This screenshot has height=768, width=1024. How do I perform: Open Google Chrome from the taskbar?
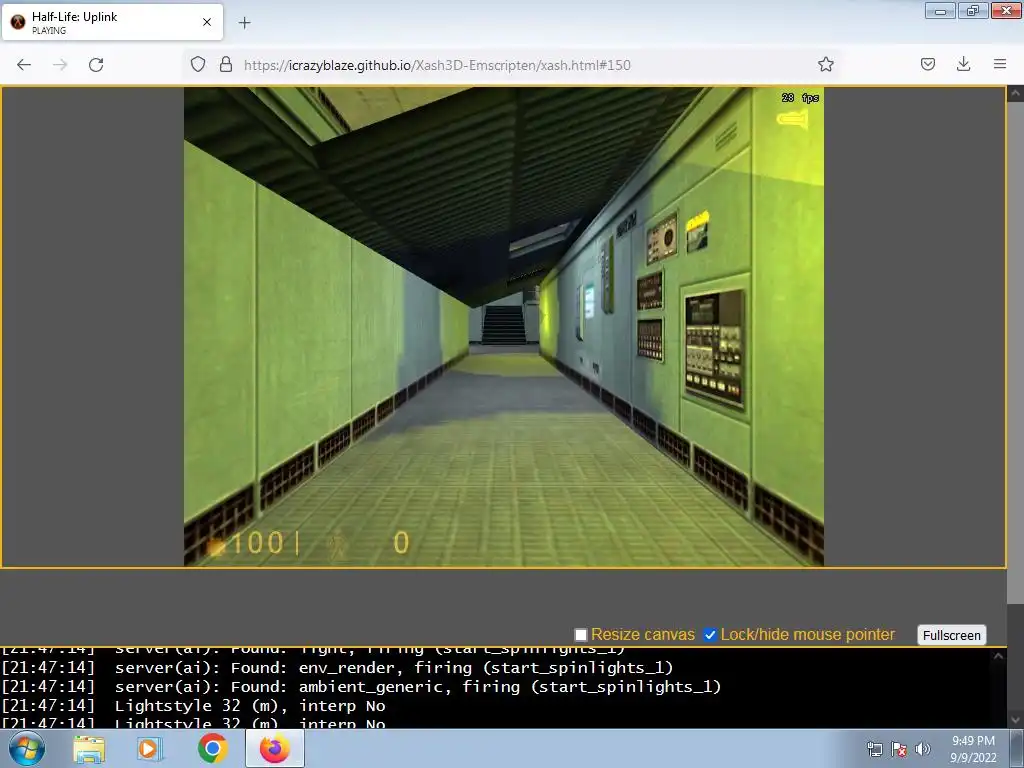[212, 748]
